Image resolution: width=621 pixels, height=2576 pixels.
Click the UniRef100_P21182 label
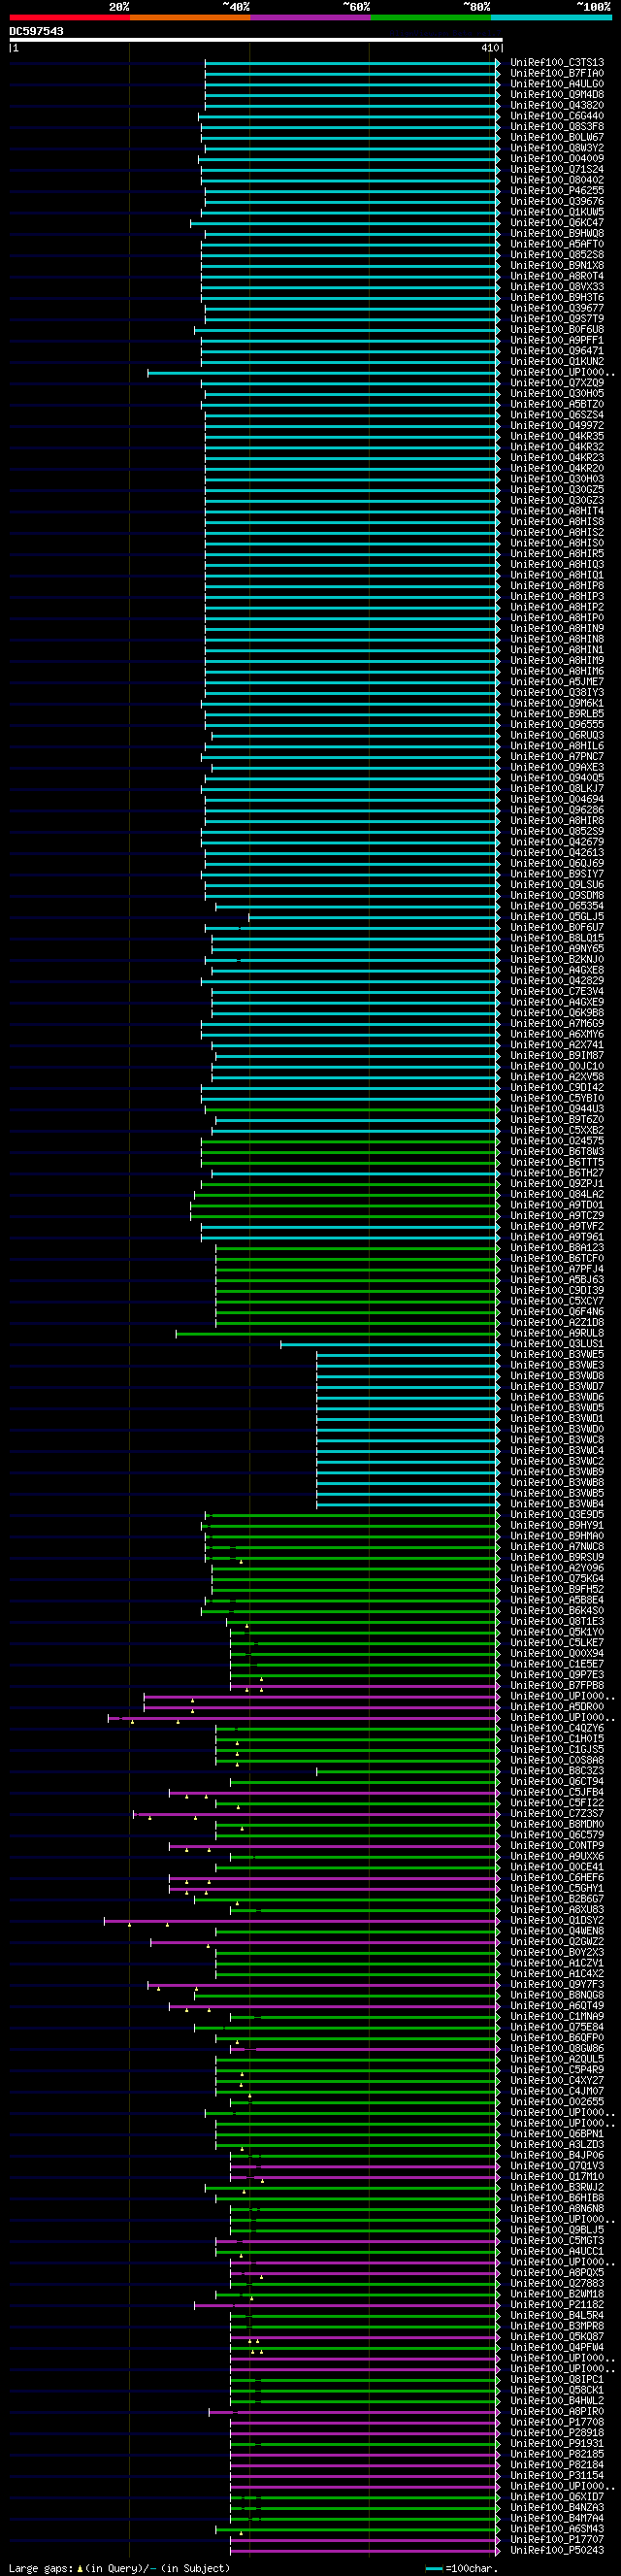557,2305
